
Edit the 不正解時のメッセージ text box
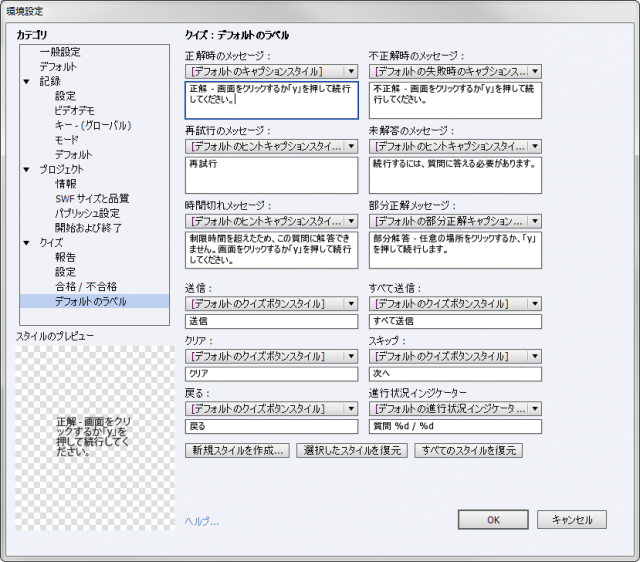456,100
